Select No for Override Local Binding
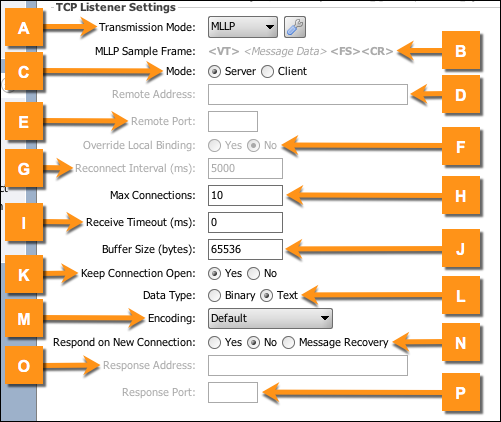 (x=253, y=146)
